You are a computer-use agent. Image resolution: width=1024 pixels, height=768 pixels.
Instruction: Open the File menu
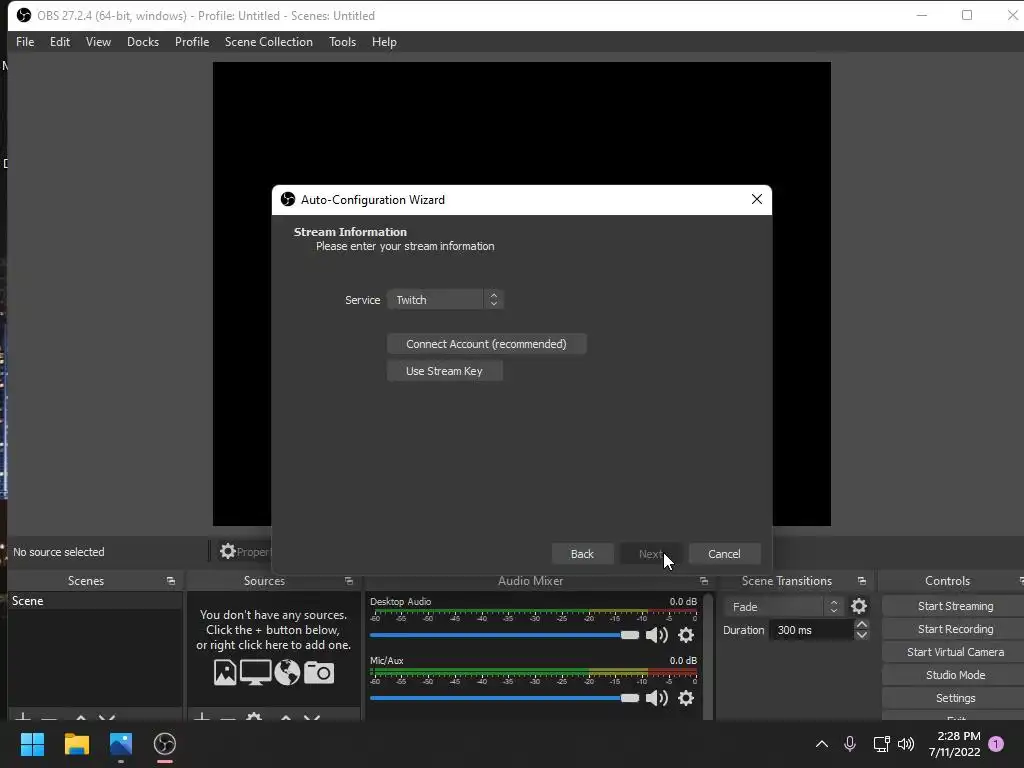pos(25,42)
